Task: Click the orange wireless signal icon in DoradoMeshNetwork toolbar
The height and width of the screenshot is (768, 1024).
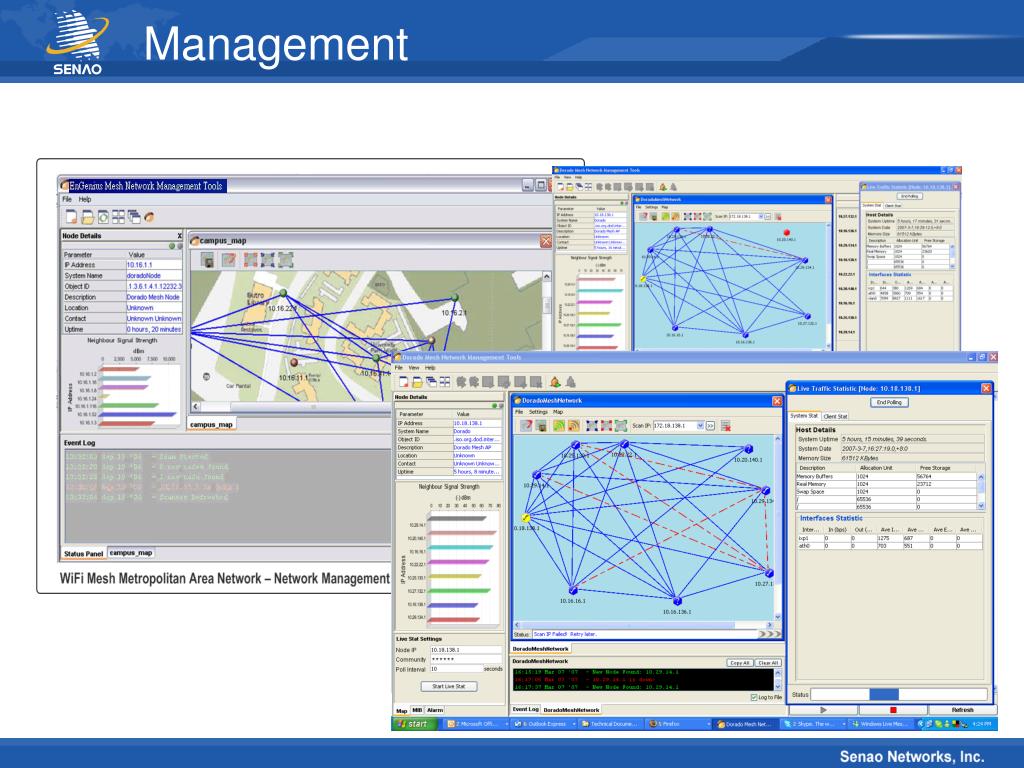Action: pyautogui.click(x=573, y=426)
